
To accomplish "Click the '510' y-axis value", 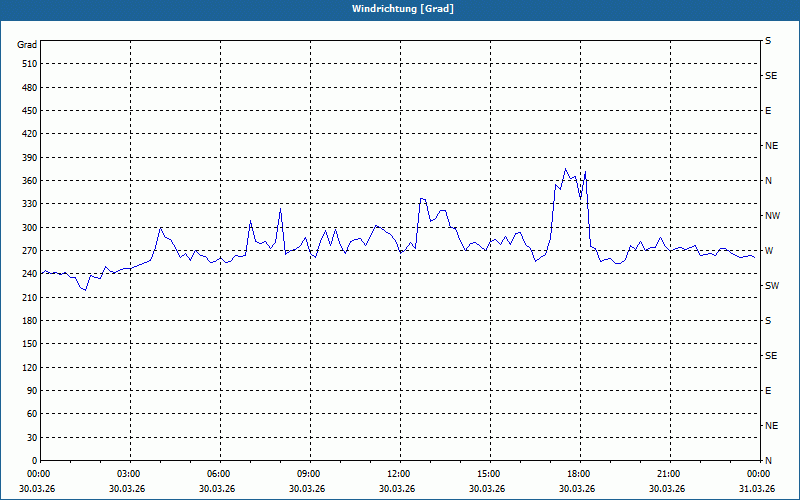I will (30, 64).
